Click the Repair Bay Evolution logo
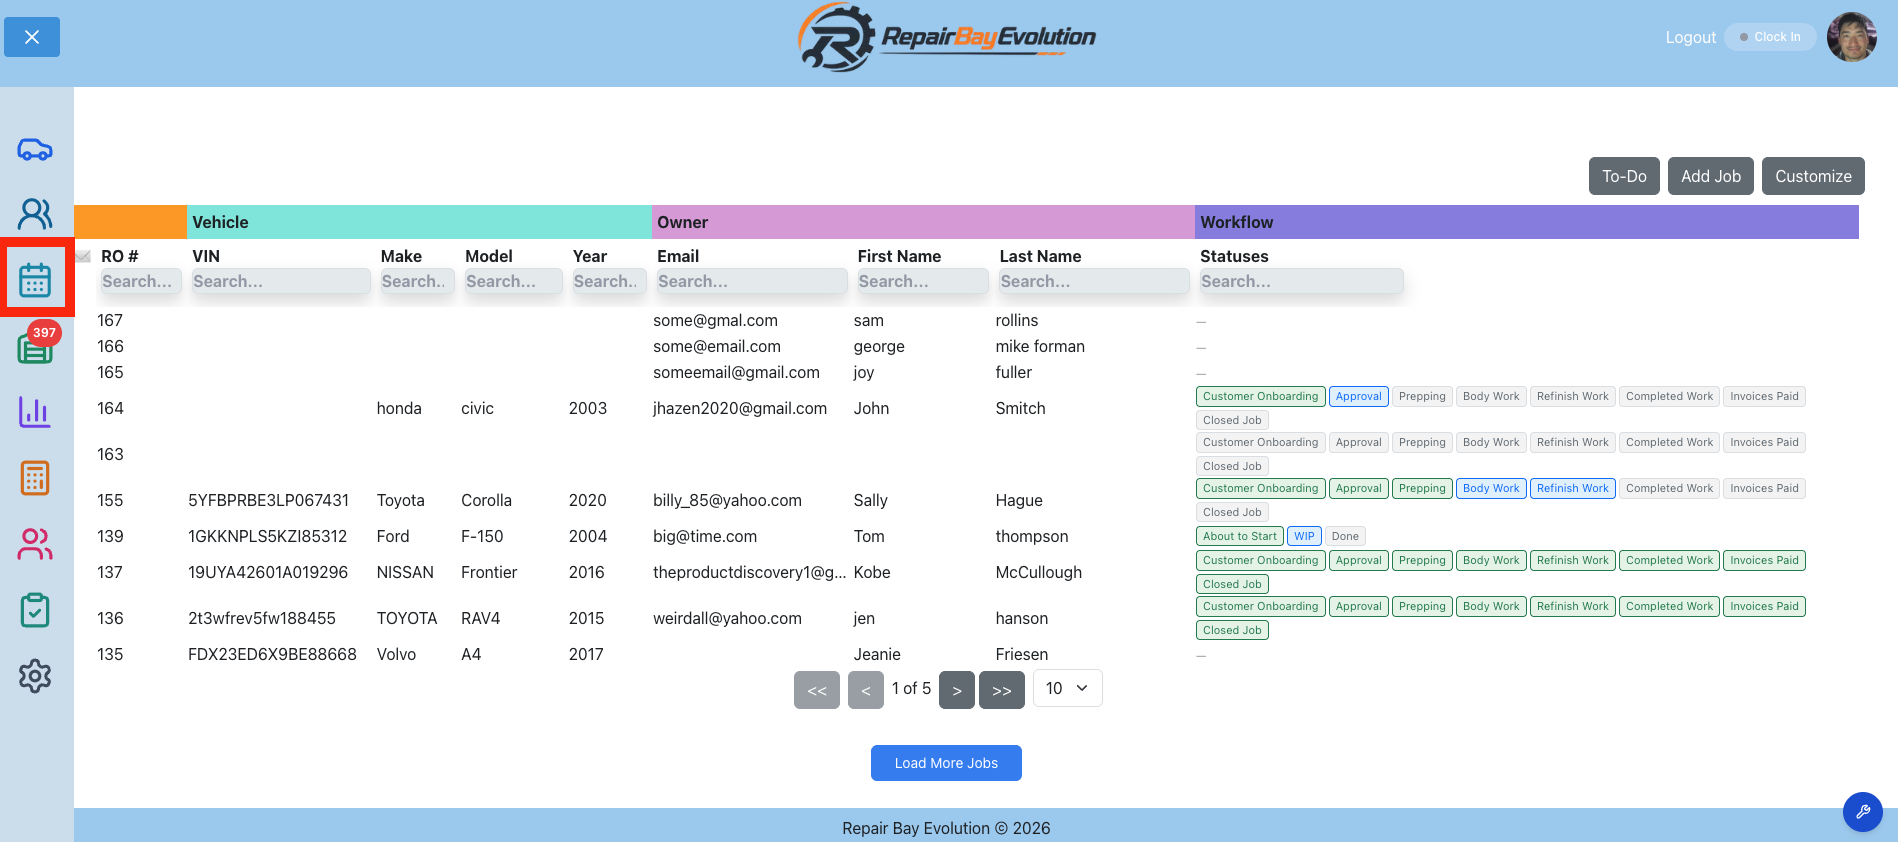Image resolution: width=1898 pixels, height=842 pixels. [946, 38]
